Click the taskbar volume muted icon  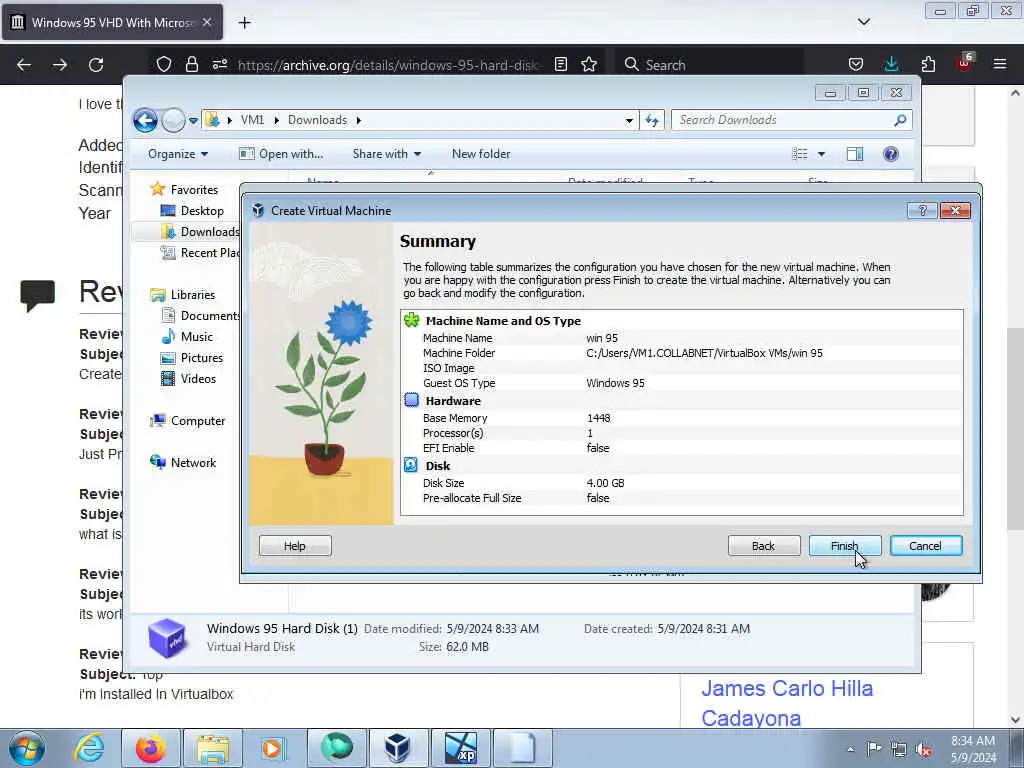(x=923, y=749)
